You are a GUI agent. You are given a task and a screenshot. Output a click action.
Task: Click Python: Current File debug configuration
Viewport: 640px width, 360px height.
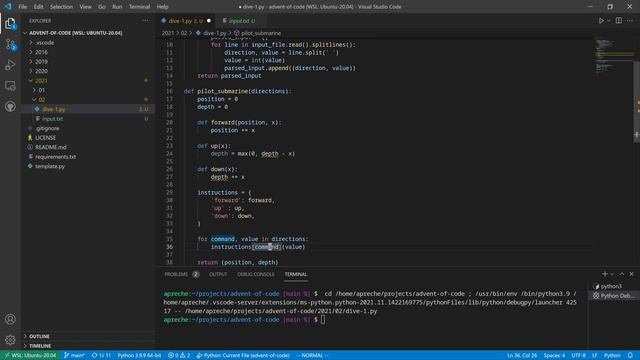(243, 356)
